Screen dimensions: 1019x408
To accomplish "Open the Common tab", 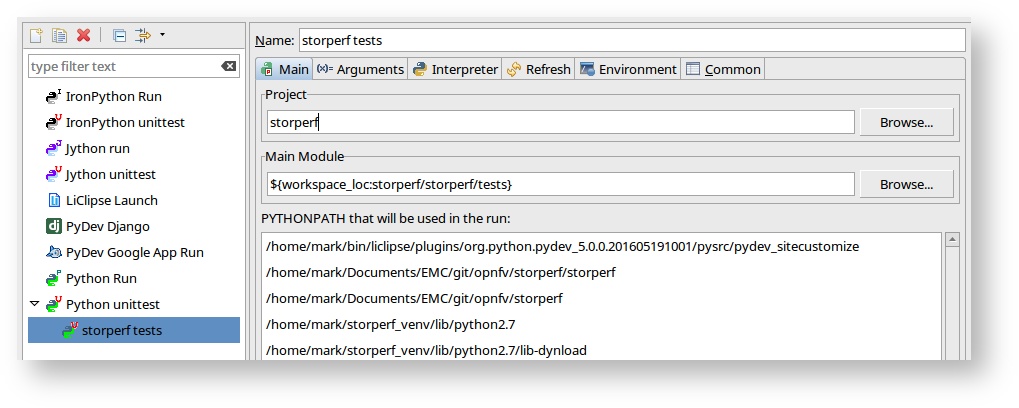I will pos(724,69).
